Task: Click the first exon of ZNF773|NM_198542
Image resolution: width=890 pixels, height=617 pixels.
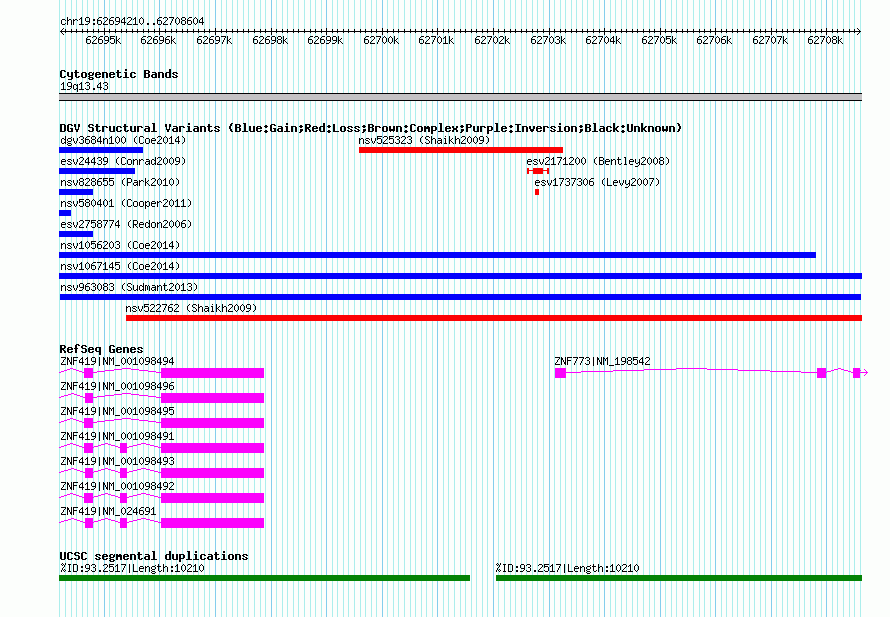Action: (560, 373)
